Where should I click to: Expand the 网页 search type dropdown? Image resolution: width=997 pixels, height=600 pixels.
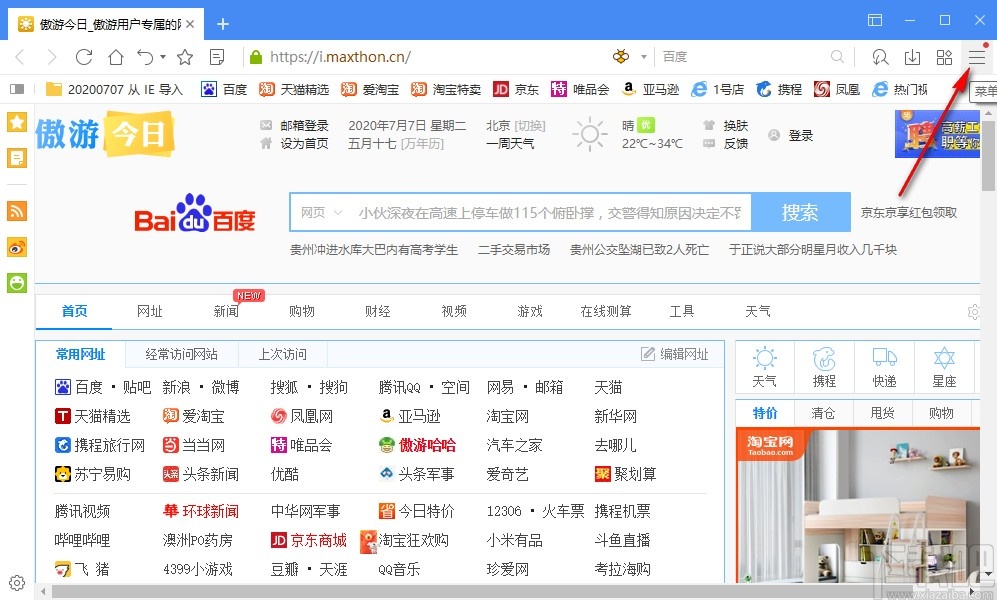pos(321,212)
